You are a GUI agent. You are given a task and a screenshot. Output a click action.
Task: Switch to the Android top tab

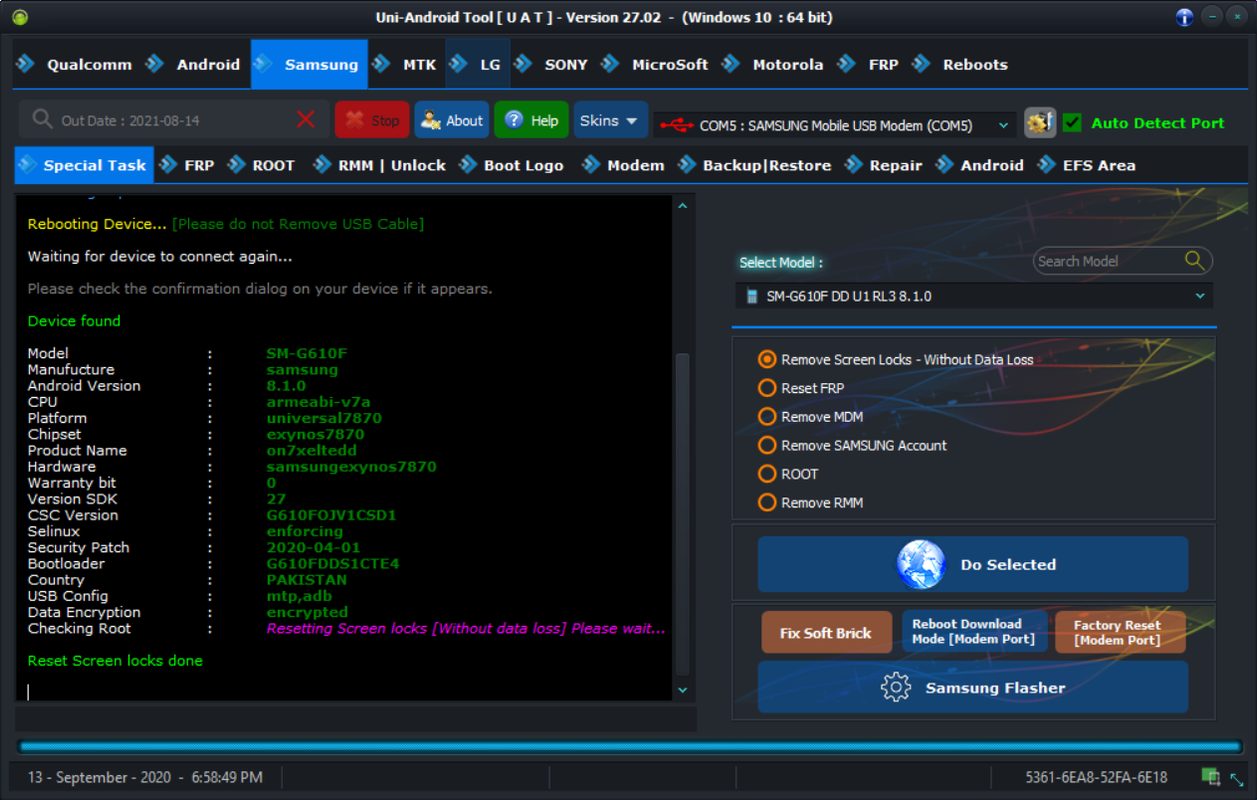pos(195,64)
